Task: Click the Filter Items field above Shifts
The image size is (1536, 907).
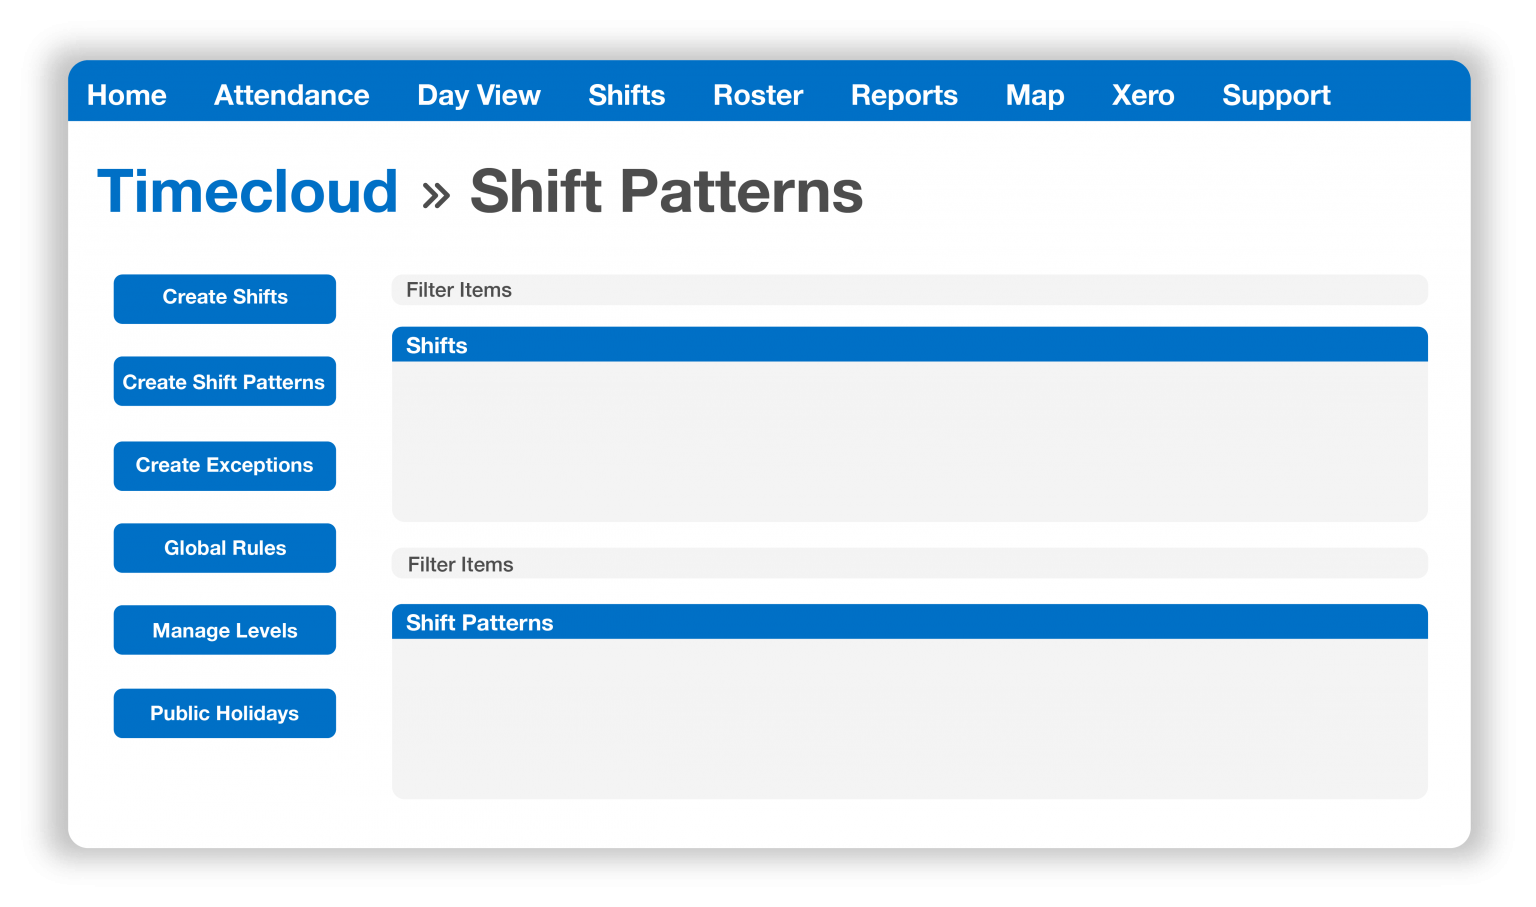Action: (908, 290)
